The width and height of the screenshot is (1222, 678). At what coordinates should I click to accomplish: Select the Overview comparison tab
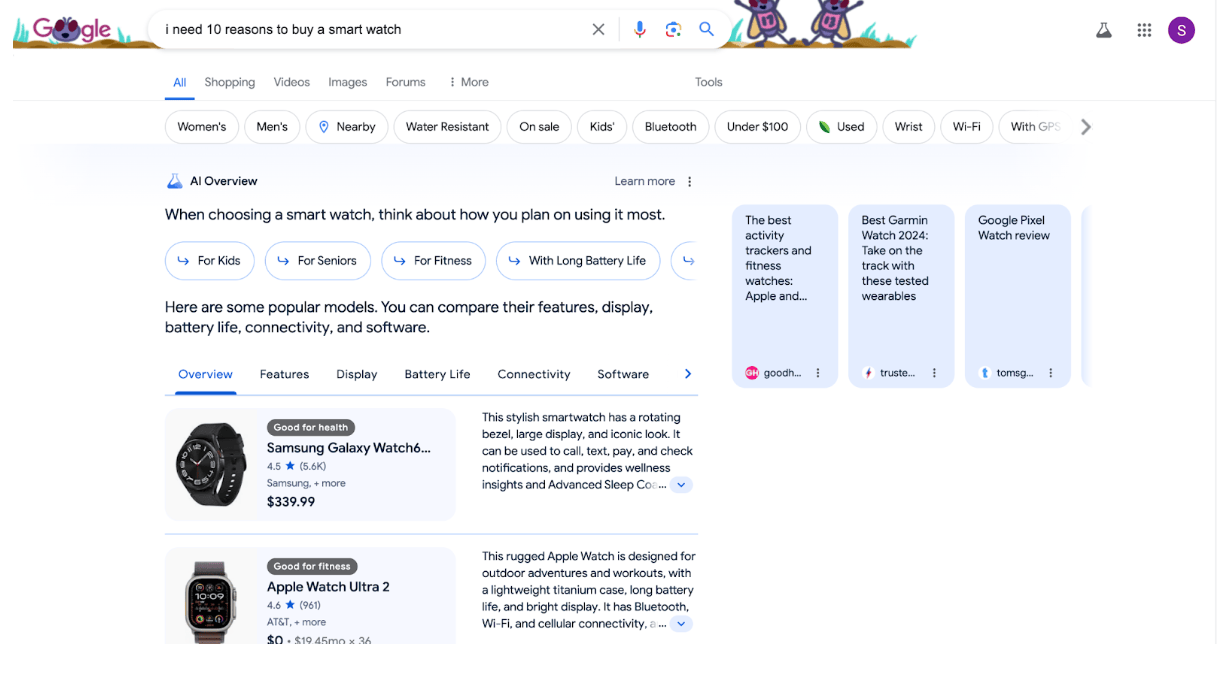[205, 374]
